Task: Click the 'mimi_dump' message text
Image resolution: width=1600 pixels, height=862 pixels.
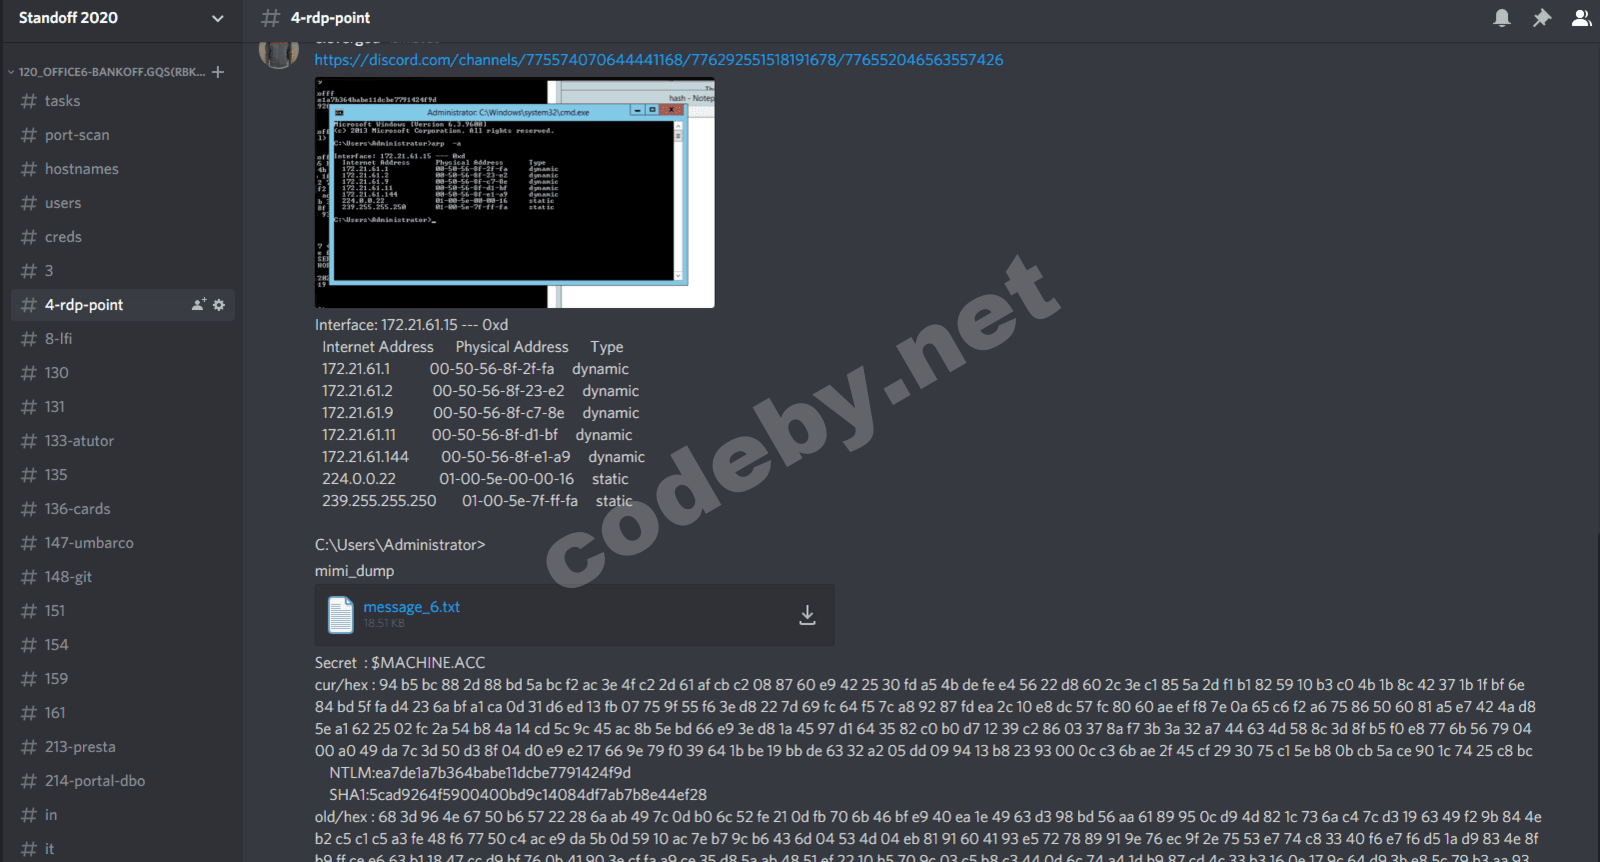Action: tap(354, 571)
